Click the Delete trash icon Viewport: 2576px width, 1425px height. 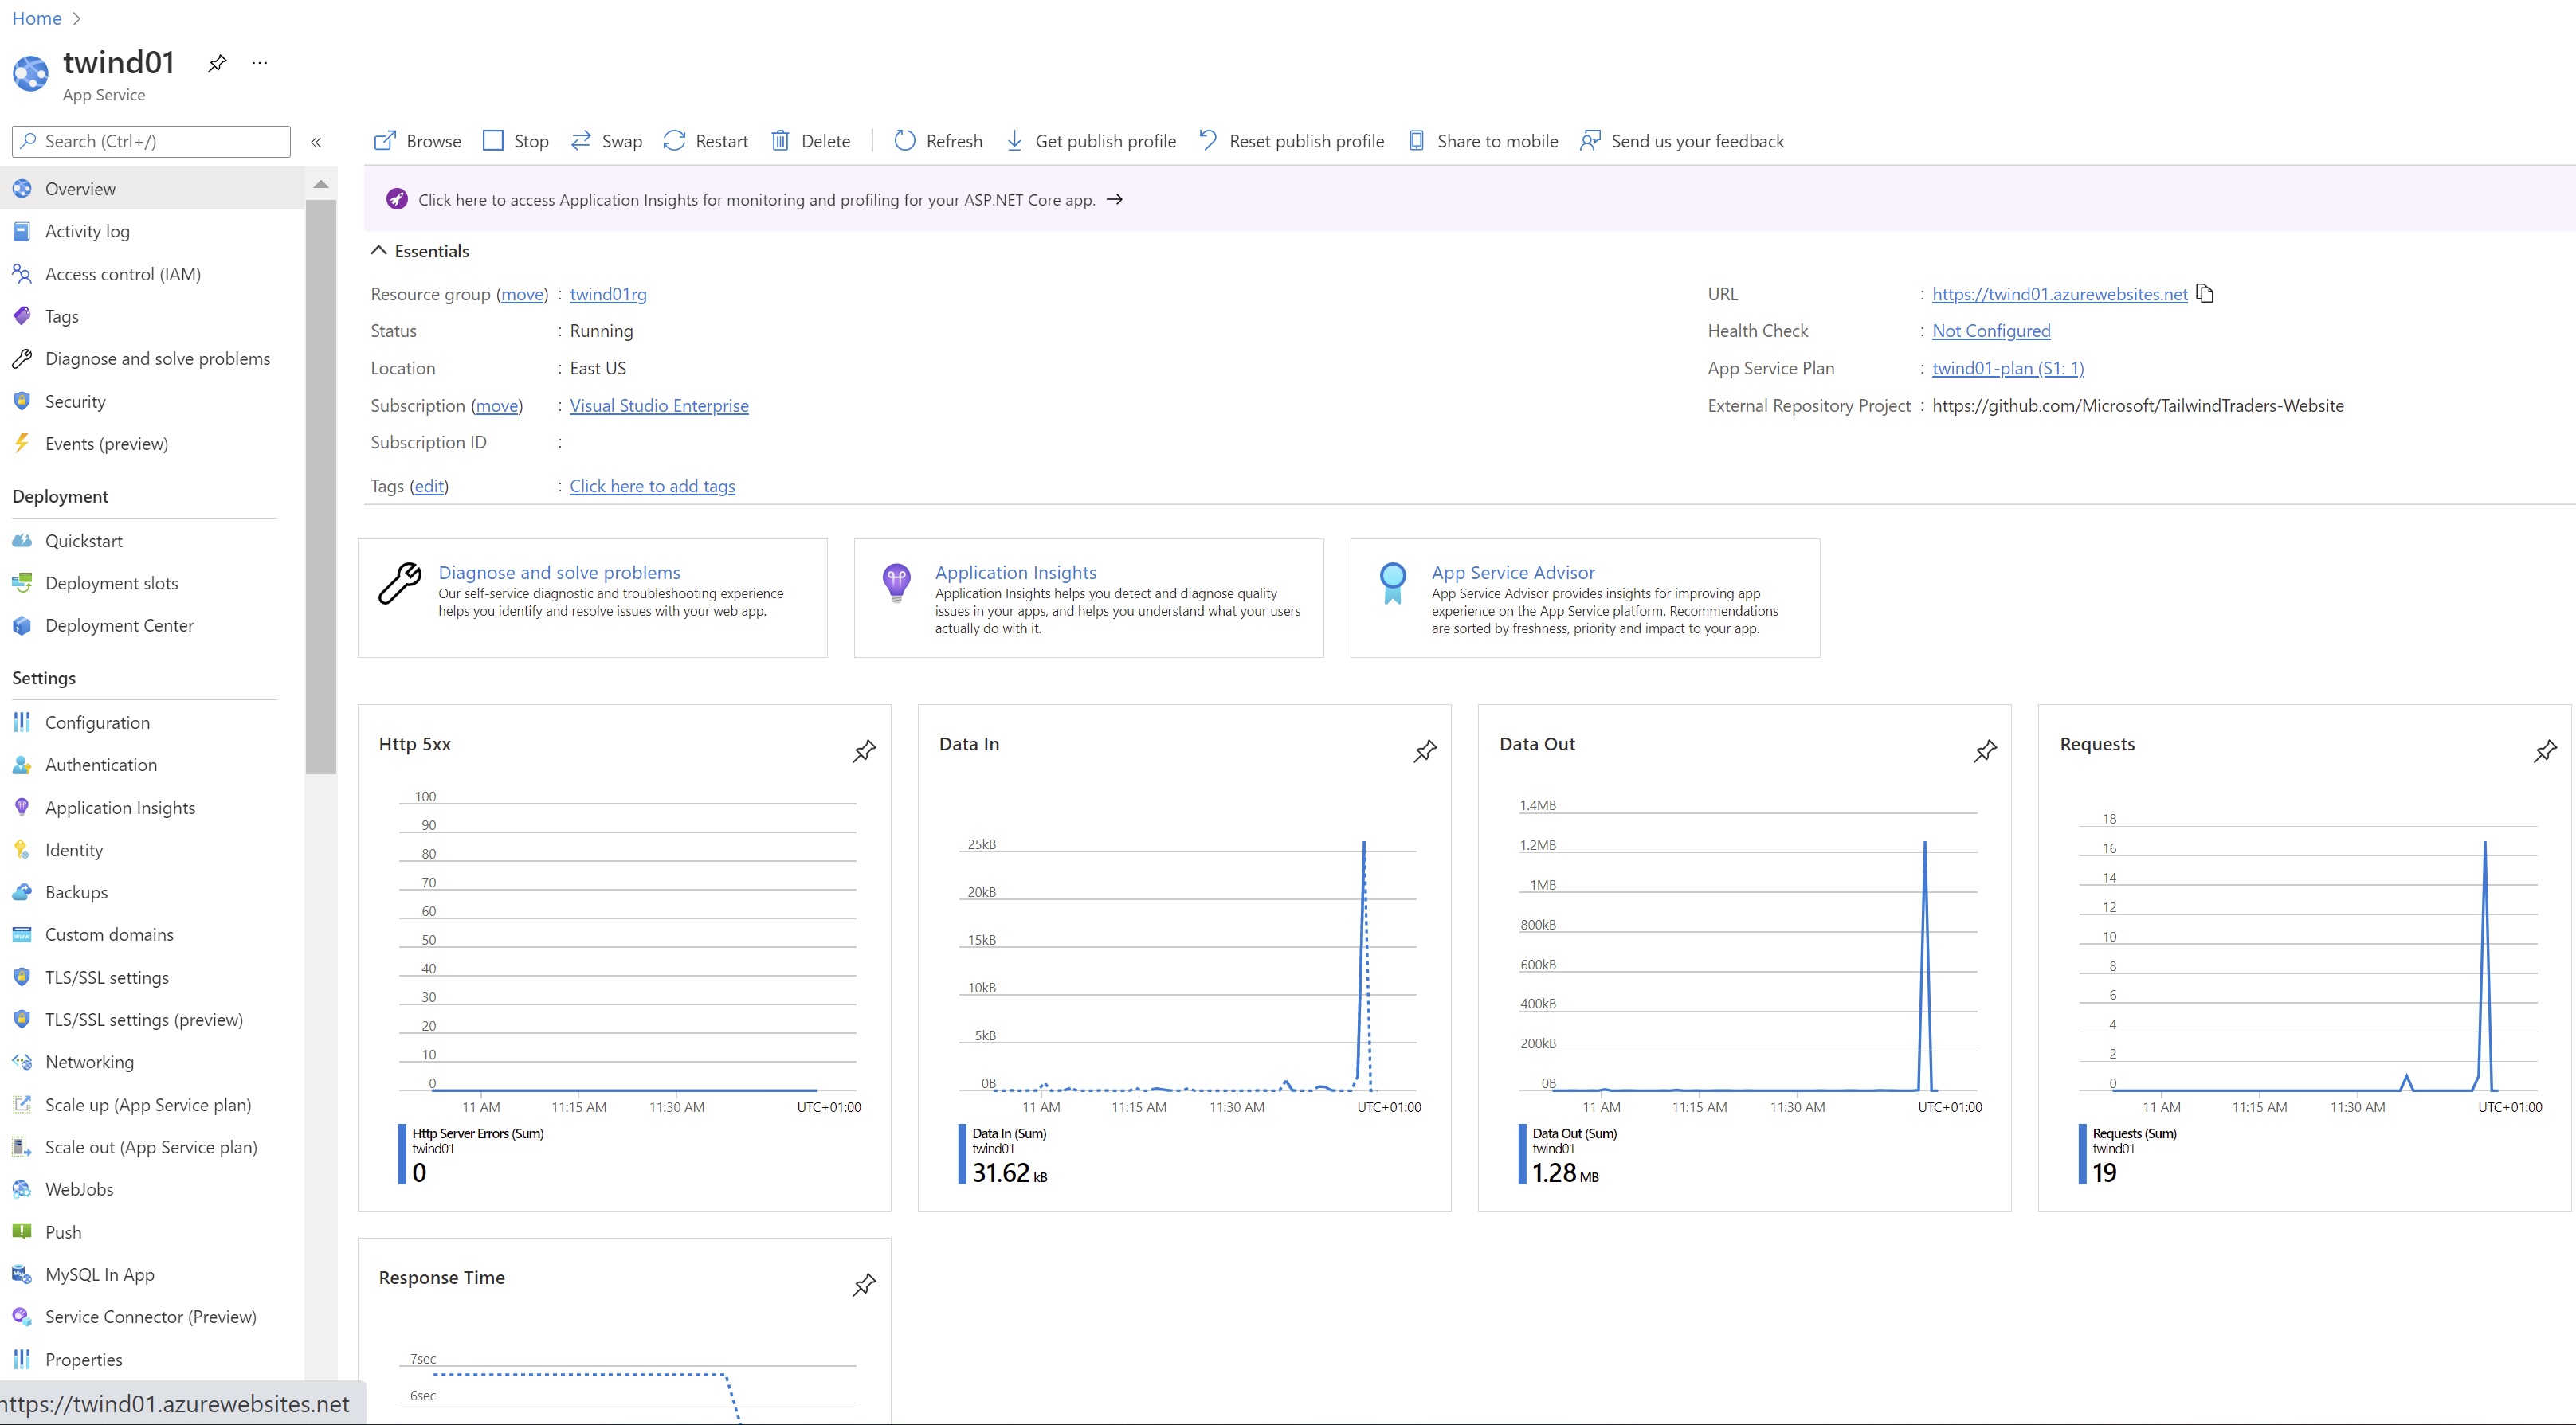pos(780,141)
